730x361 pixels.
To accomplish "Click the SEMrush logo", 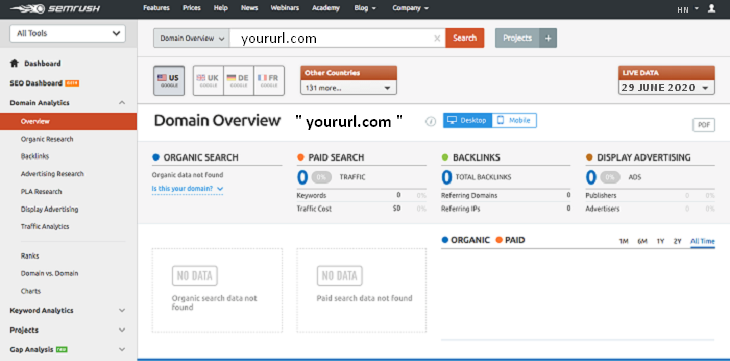I will click(54, 8).
